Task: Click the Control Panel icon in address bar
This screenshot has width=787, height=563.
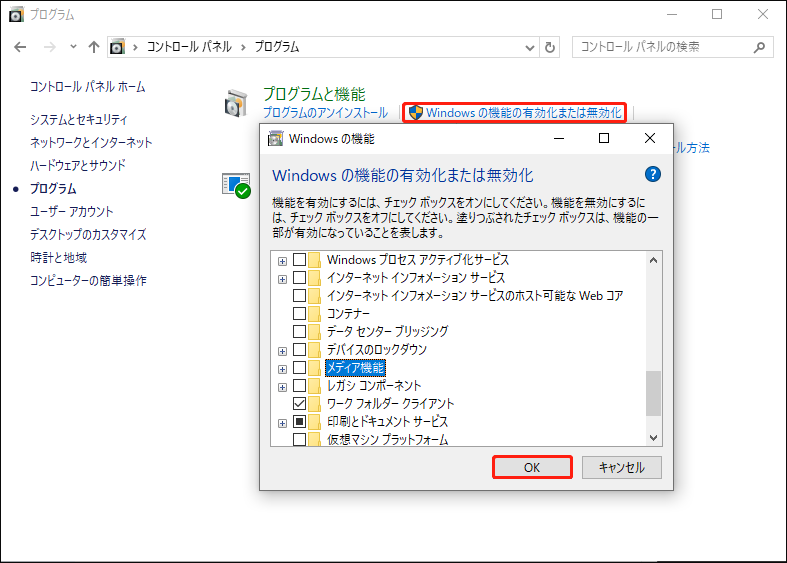Action: 117,47
